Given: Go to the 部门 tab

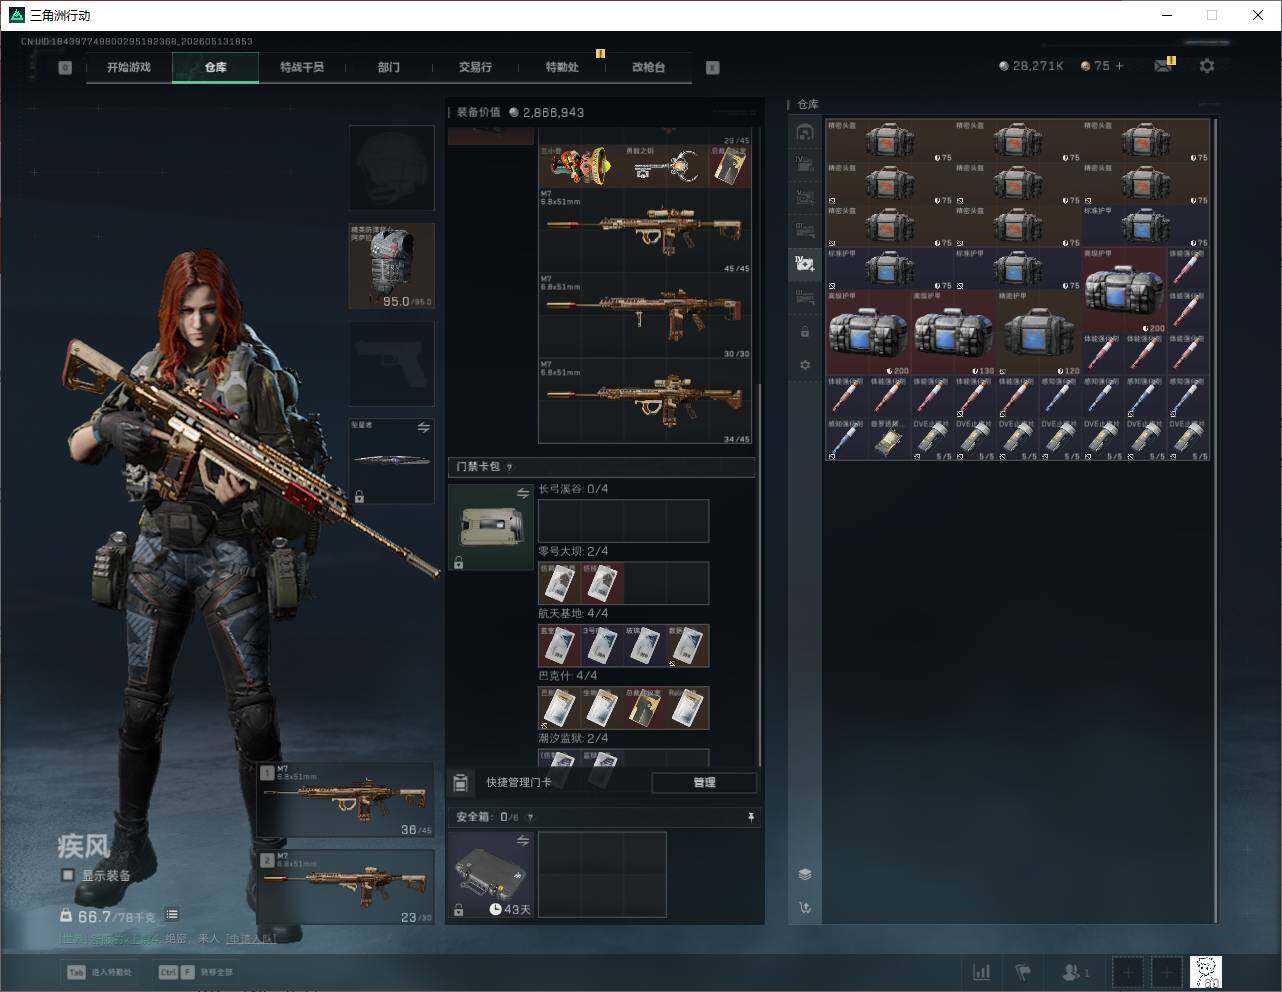Looking at the screenshot, I should point(388,67).
